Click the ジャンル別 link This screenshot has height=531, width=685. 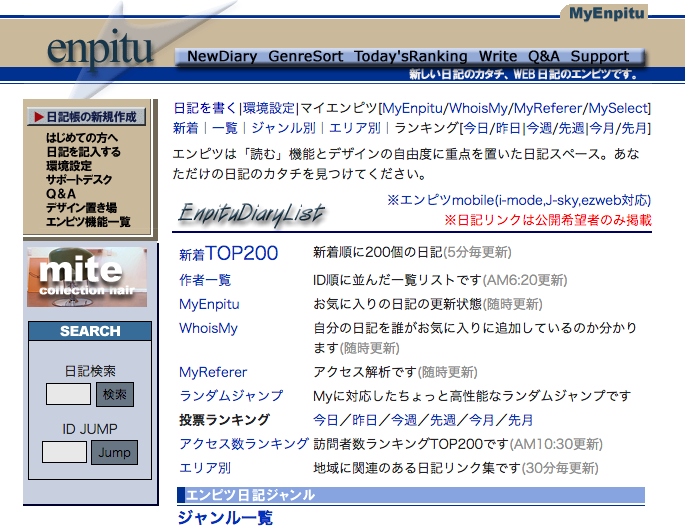tap(283, 128)
